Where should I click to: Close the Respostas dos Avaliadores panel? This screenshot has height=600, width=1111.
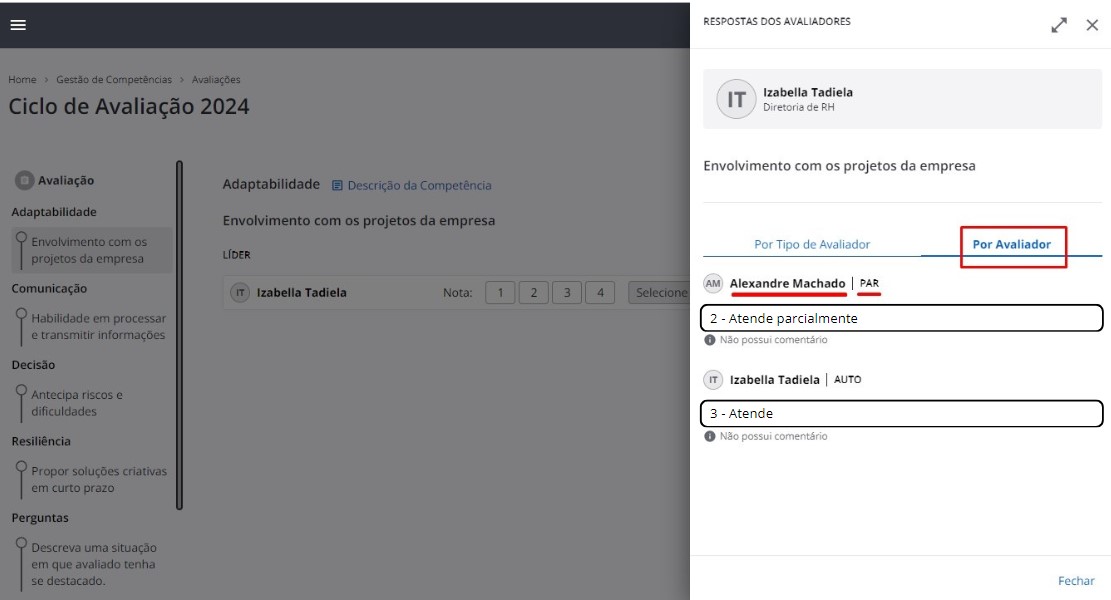1093,23
